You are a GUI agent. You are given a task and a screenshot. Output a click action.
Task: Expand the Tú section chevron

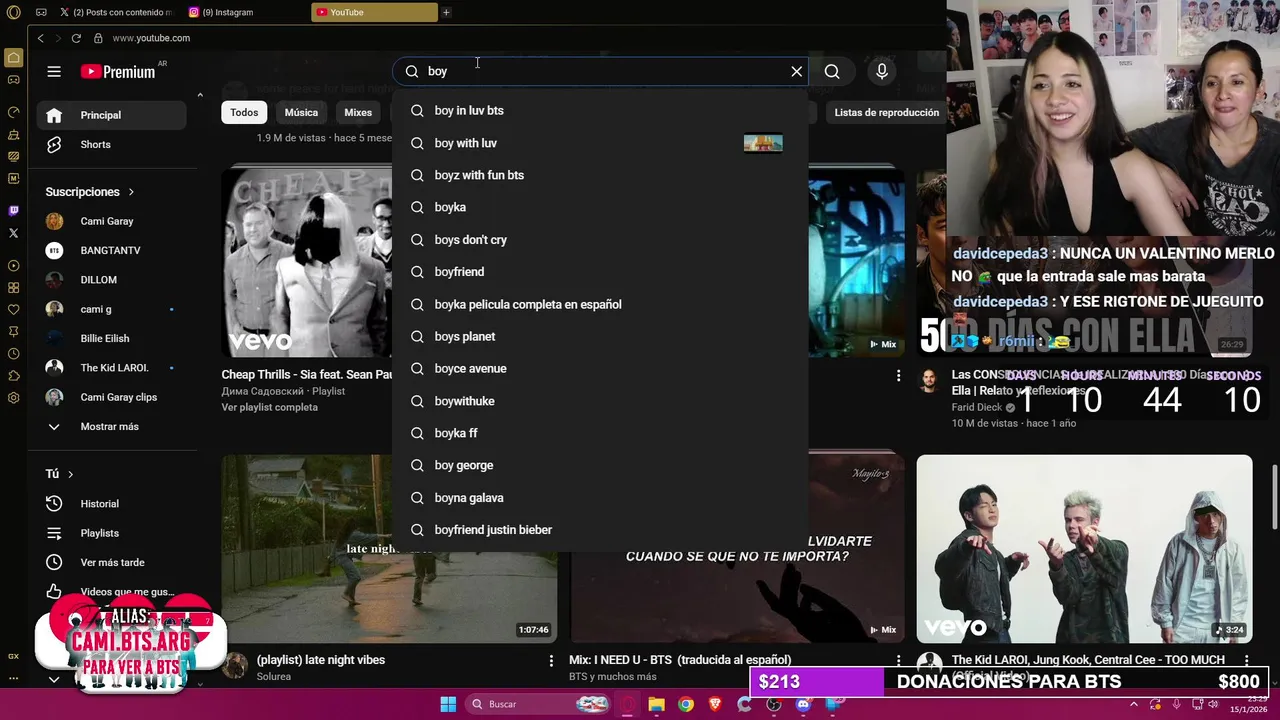point(71,474)
